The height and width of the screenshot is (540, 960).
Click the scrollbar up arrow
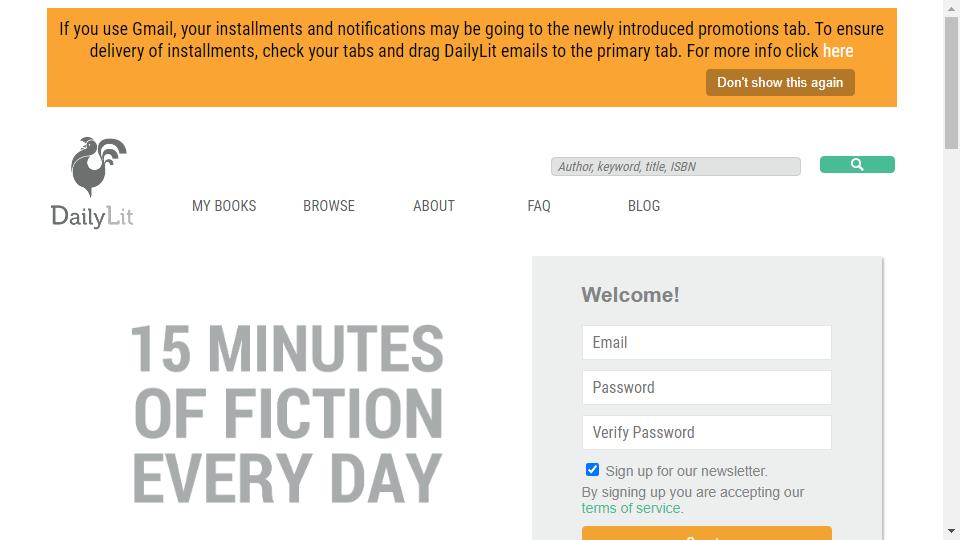(951, 8)
